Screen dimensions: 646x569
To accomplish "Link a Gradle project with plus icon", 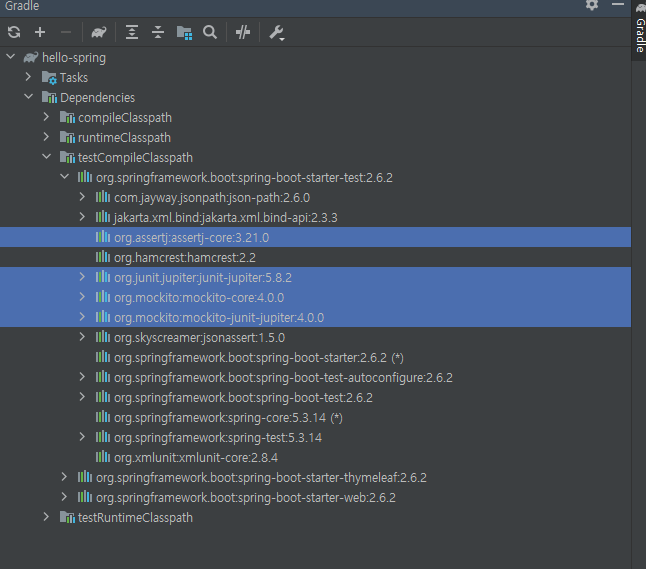I will (x=40, y=32).
